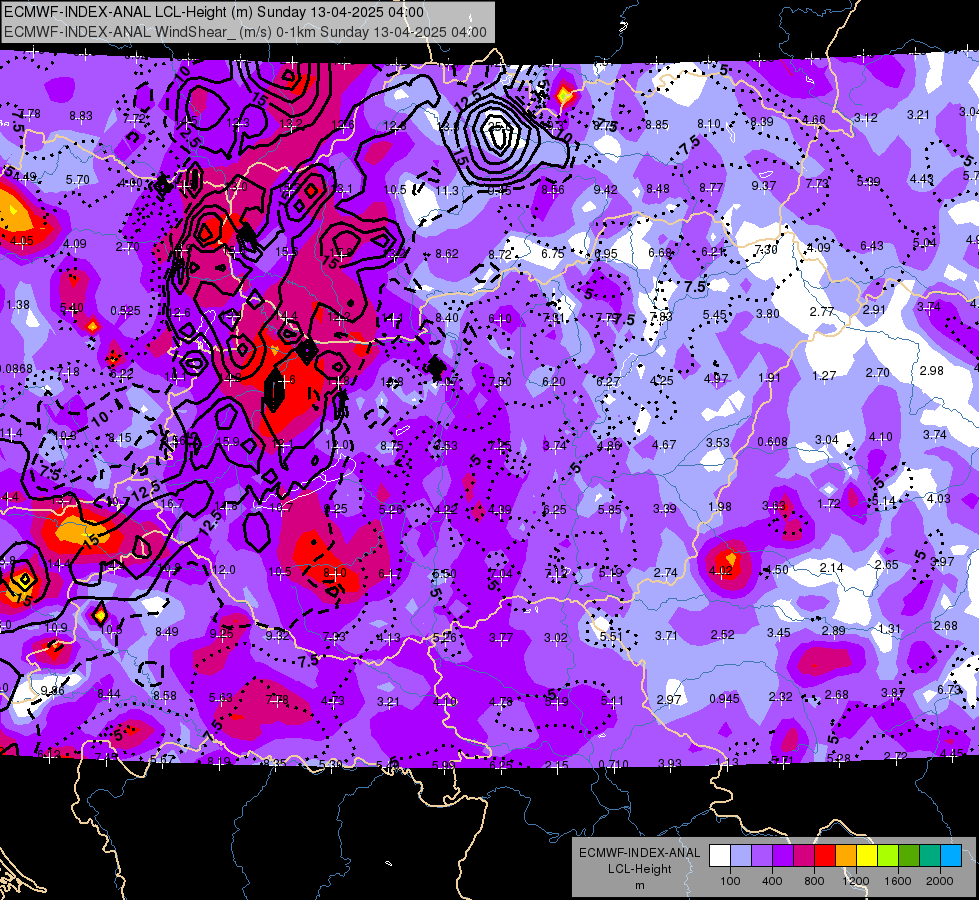The width and height of the screenshot is (979, 900).
Task: Click the wind shear value 2.77
Action: [822, 312]
